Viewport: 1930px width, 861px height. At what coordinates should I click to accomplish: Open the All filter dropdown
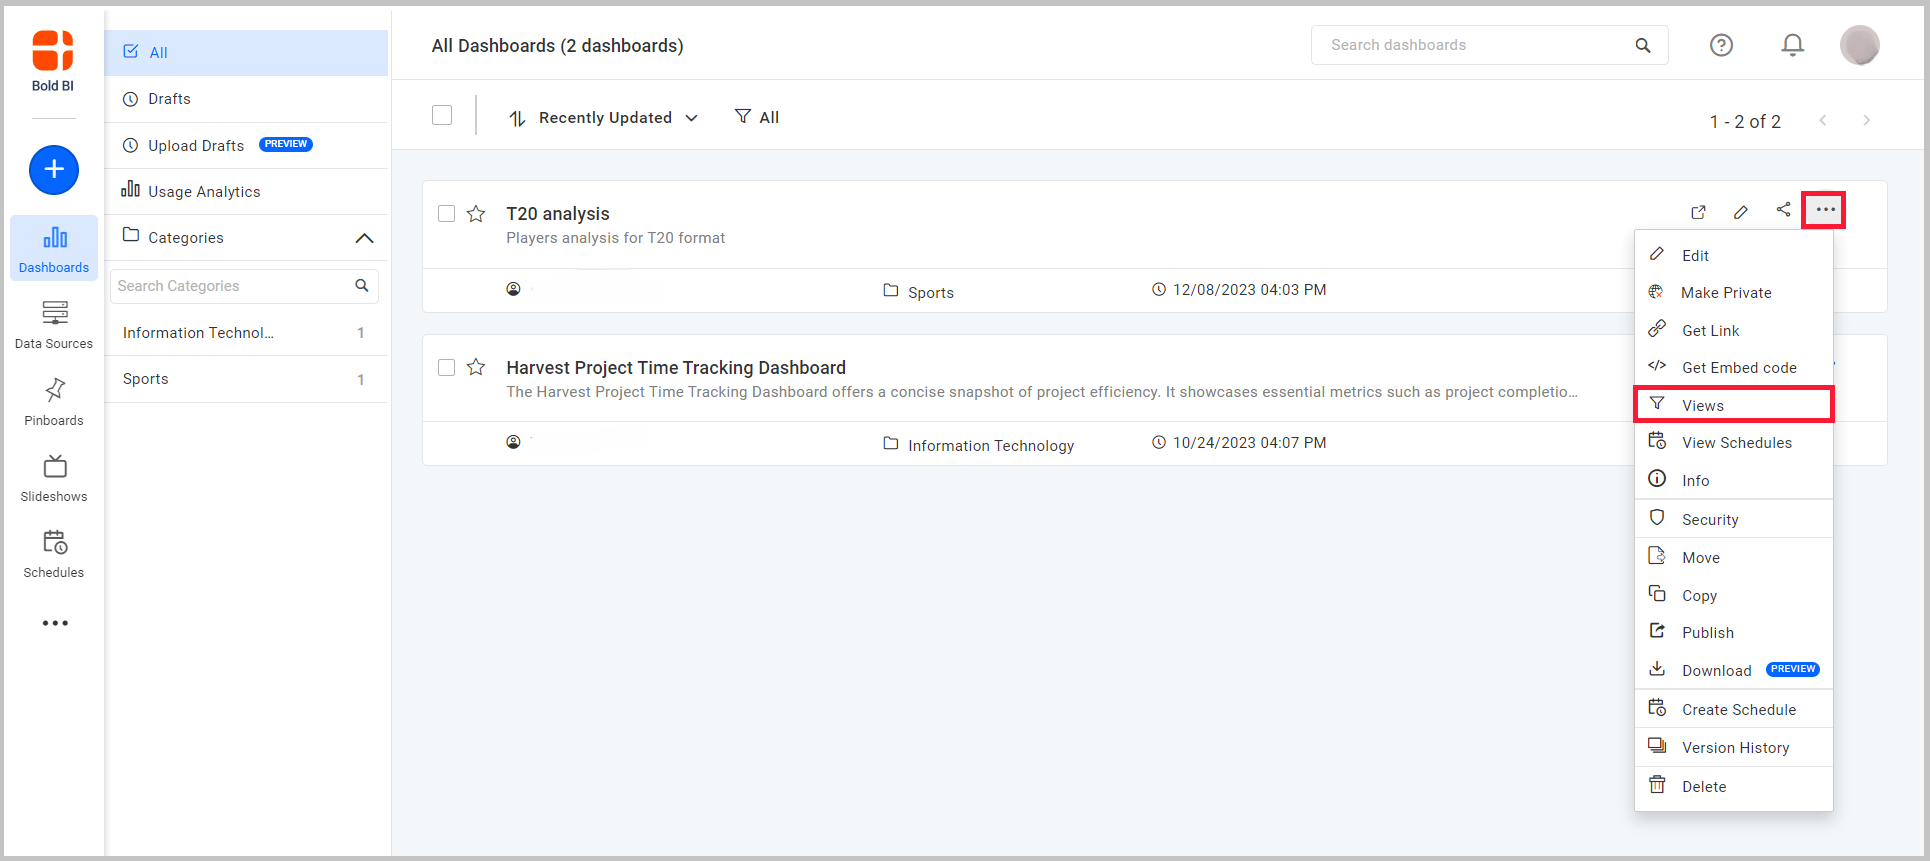(757, 118)
